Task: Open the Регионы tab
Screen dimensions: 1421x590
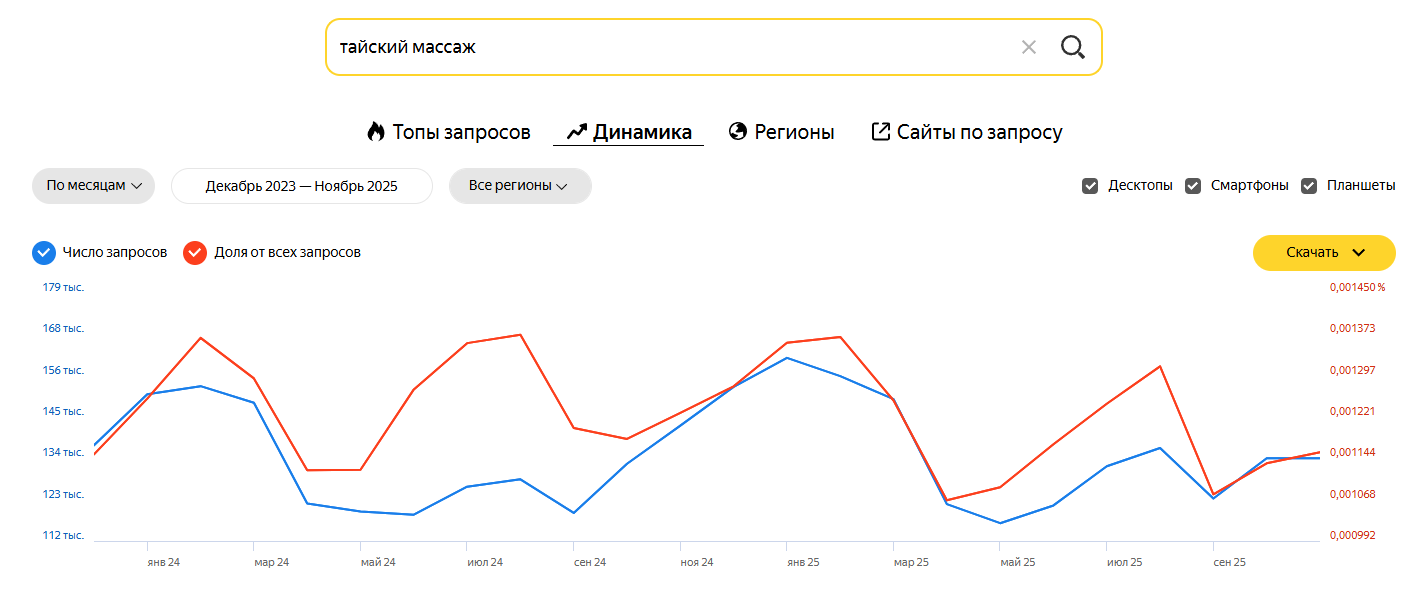Action: pos(794,132)
